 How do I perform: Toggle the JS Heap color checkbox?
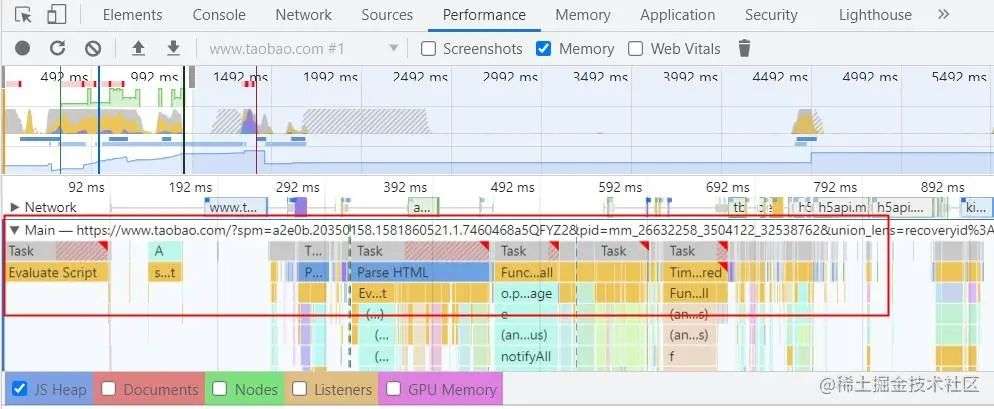coord(20,389)
